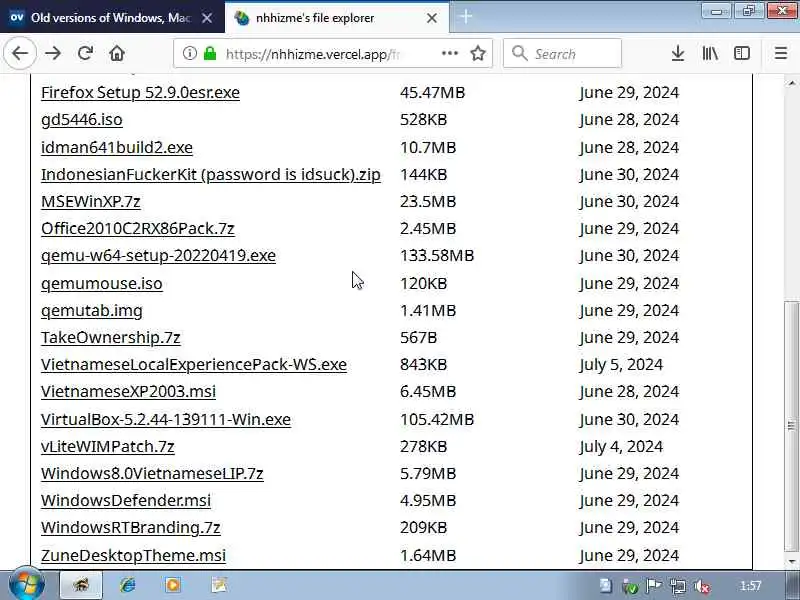Viewport: 800px width, 600px height.
Task: Open the fourth taskbar app icon
Action: click(x=219, y=585)
